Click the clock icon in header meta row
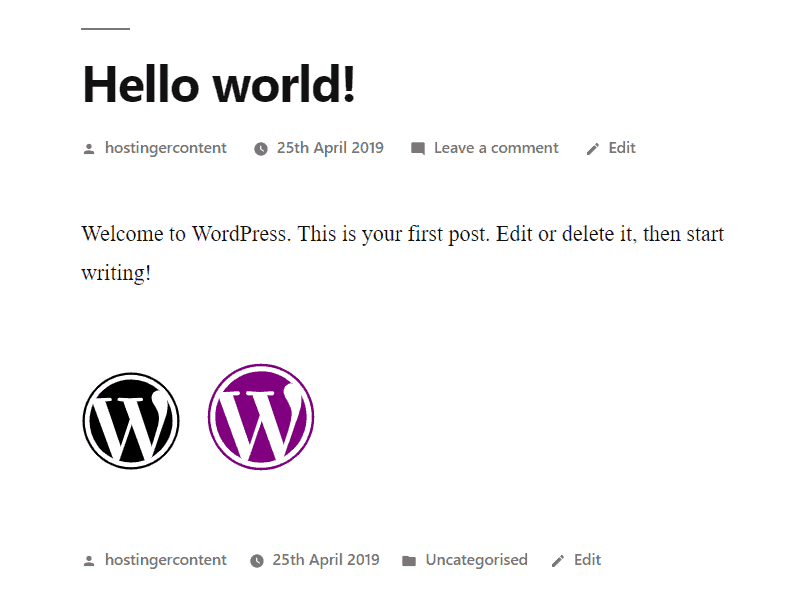 [x=261, y=149]
